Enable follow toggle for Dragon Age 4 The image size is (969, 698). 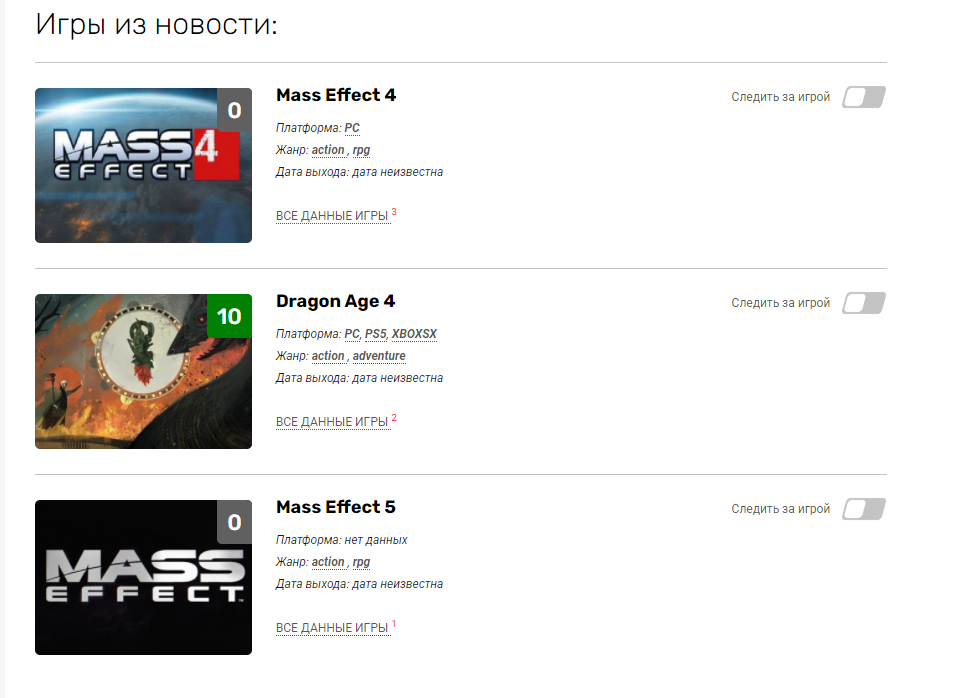[864, 303]
